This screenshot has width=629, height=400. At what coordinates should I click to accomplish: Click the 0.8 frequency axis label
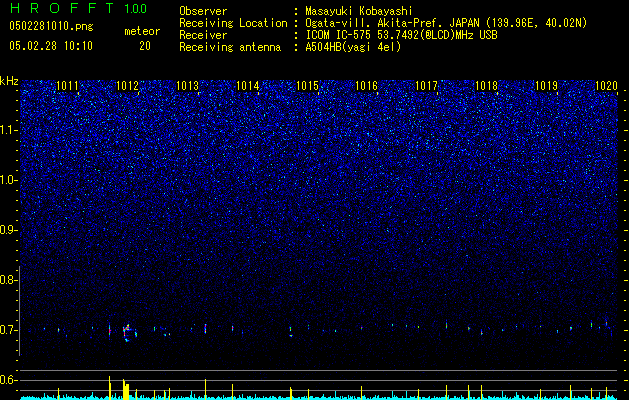[8, 280]
